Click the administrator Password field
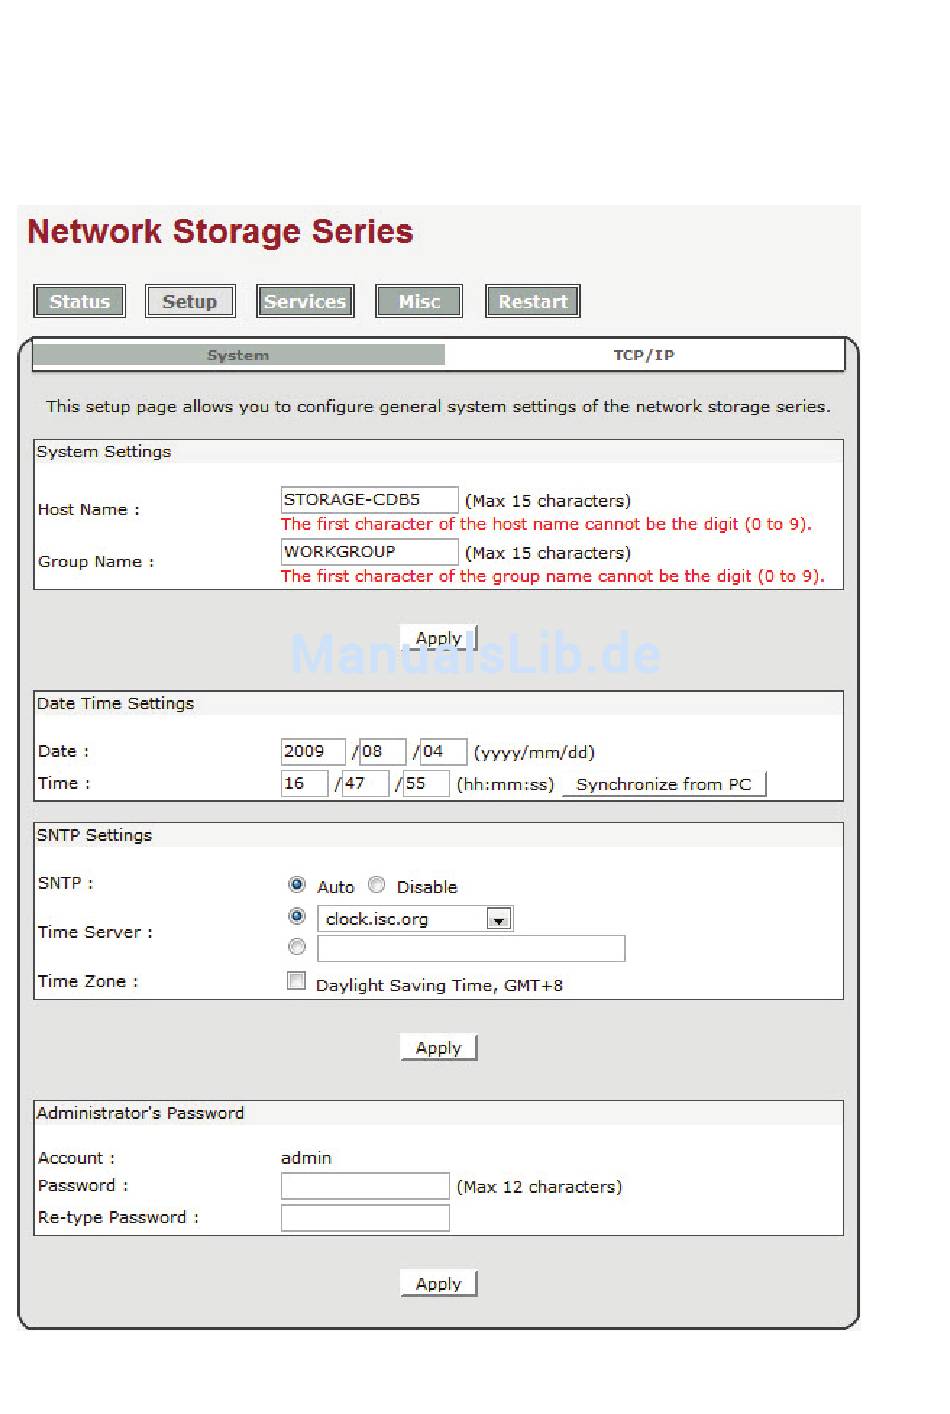The image size is (950, 1414). pos(365,1186)
